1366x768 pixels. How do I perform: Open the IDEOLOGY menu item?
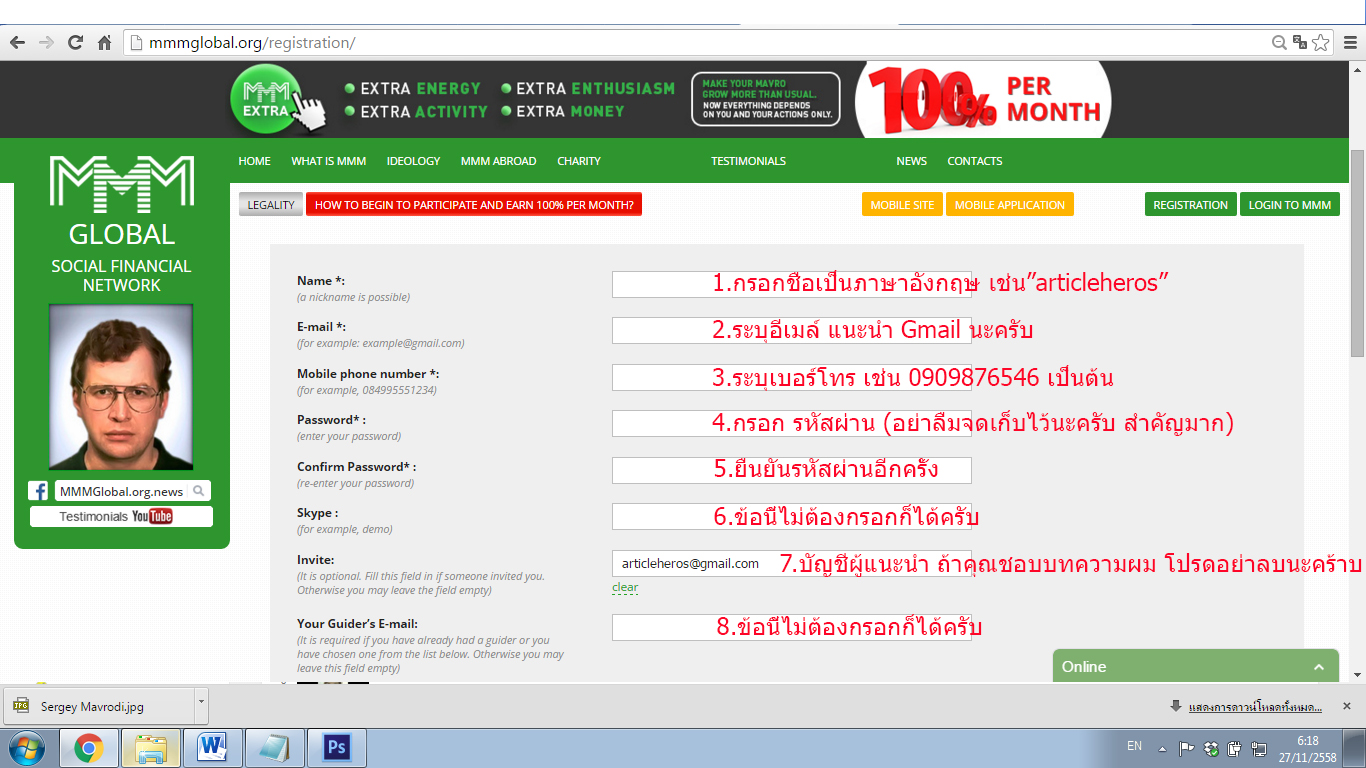point(413,161)
